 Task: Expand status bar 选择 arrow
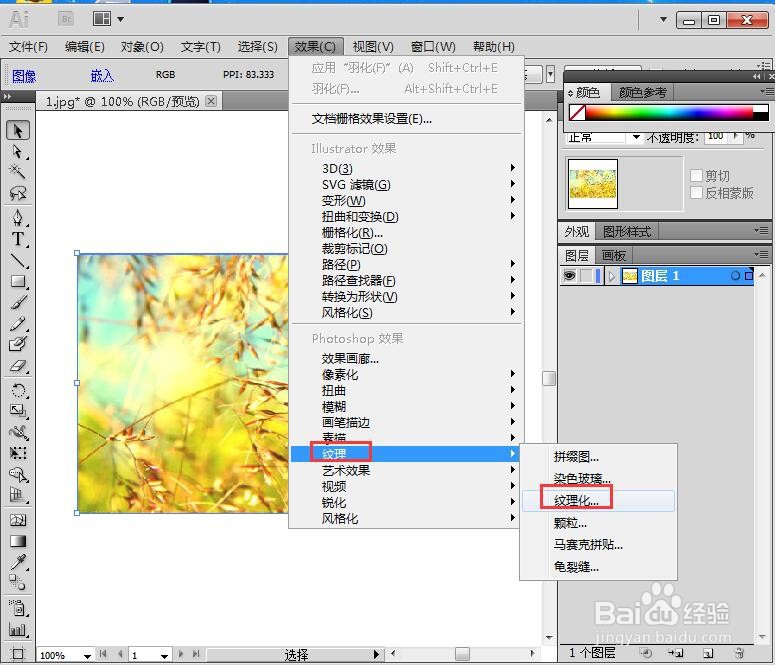(377, 655)
